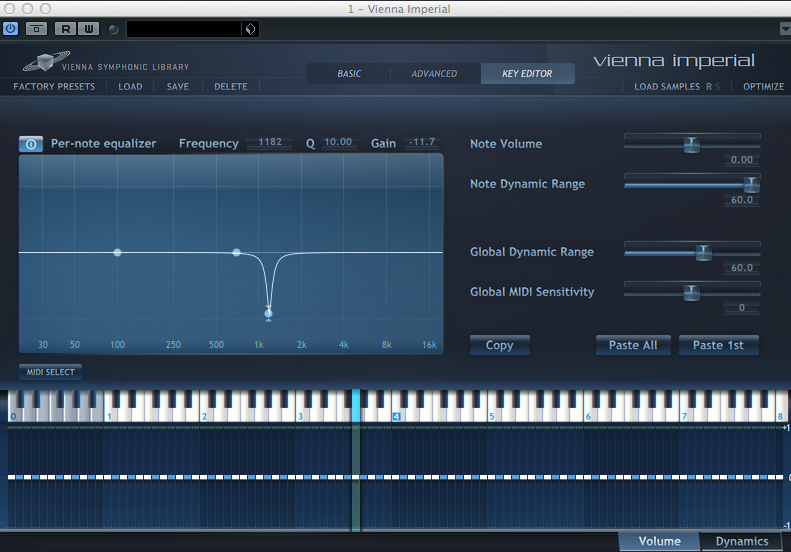
Task: Click OPTIMIZE
Action: pos(763,87)
